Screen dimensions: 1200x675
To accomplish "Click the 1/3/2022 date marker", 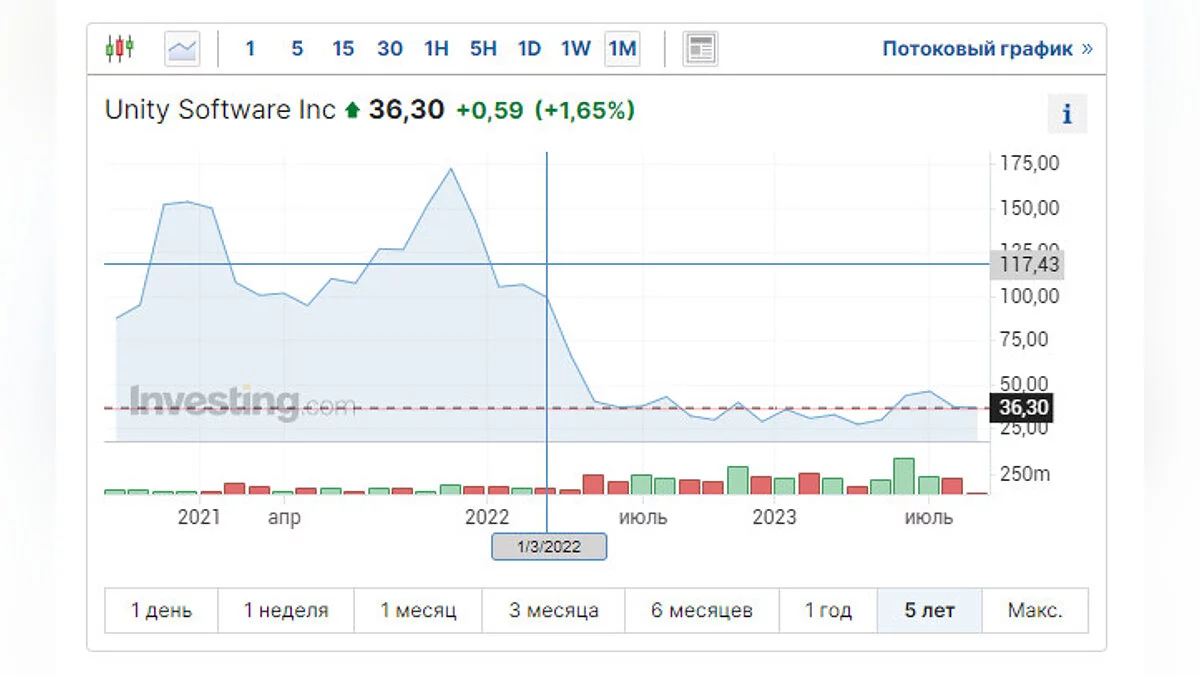I will pos(549,547).
